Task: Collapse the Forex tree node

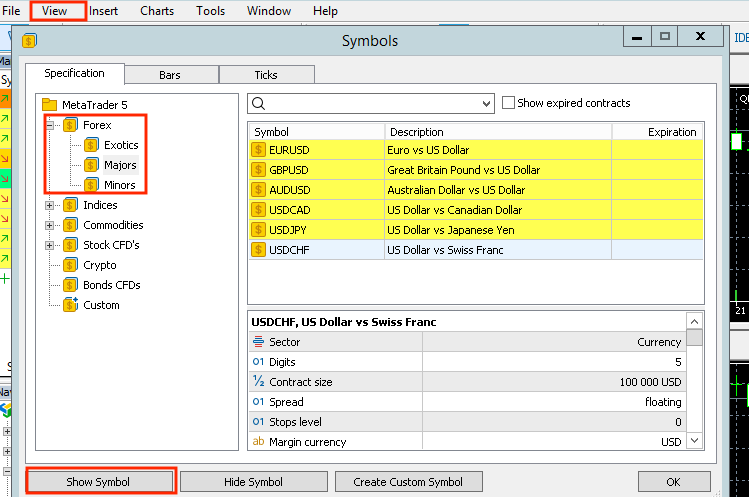Action: (x=50, y=125)
